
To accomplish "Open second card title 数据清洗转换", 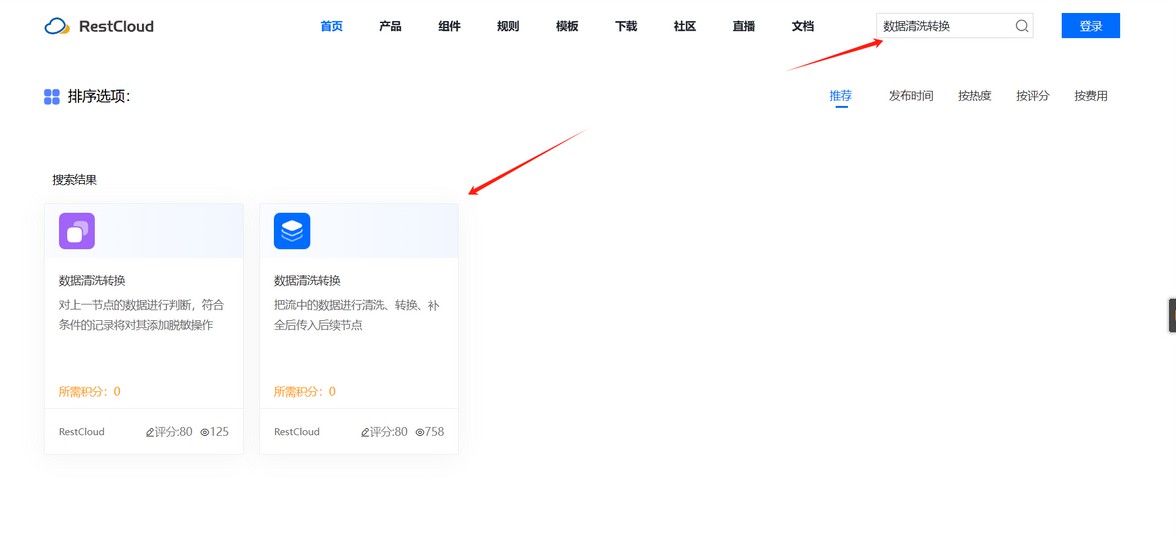I will pos(307,280).
